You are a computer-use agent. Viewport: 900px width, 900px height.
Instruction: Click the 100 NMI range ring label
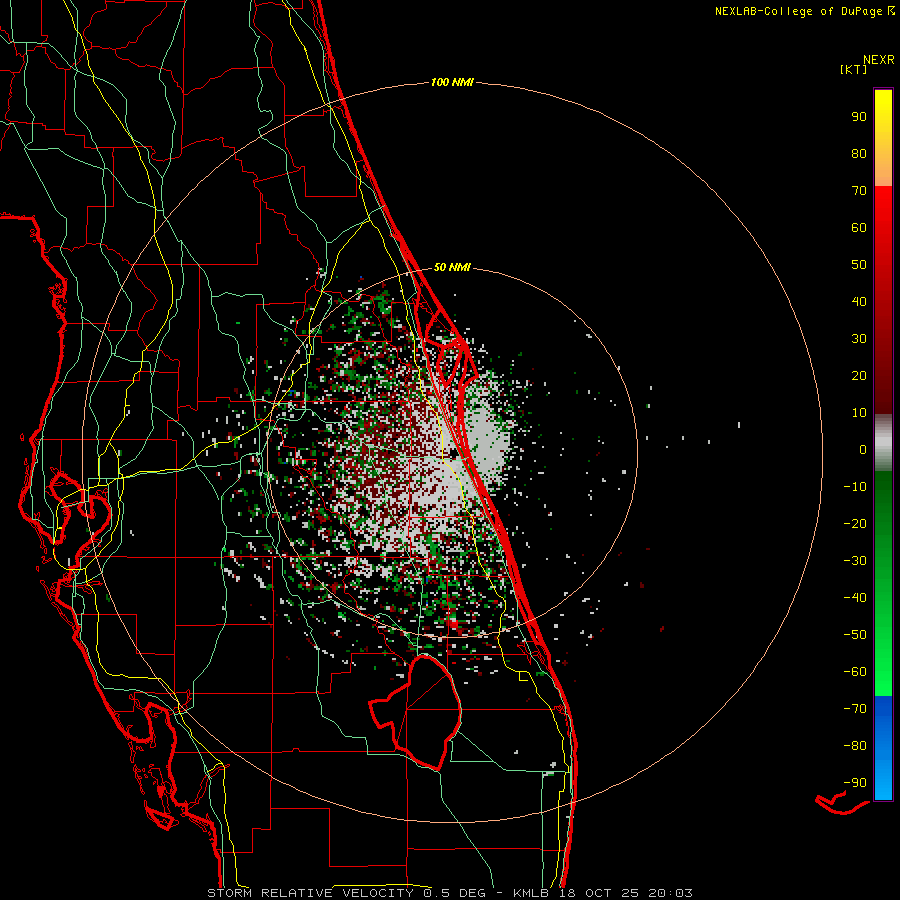tap(452, 82)
